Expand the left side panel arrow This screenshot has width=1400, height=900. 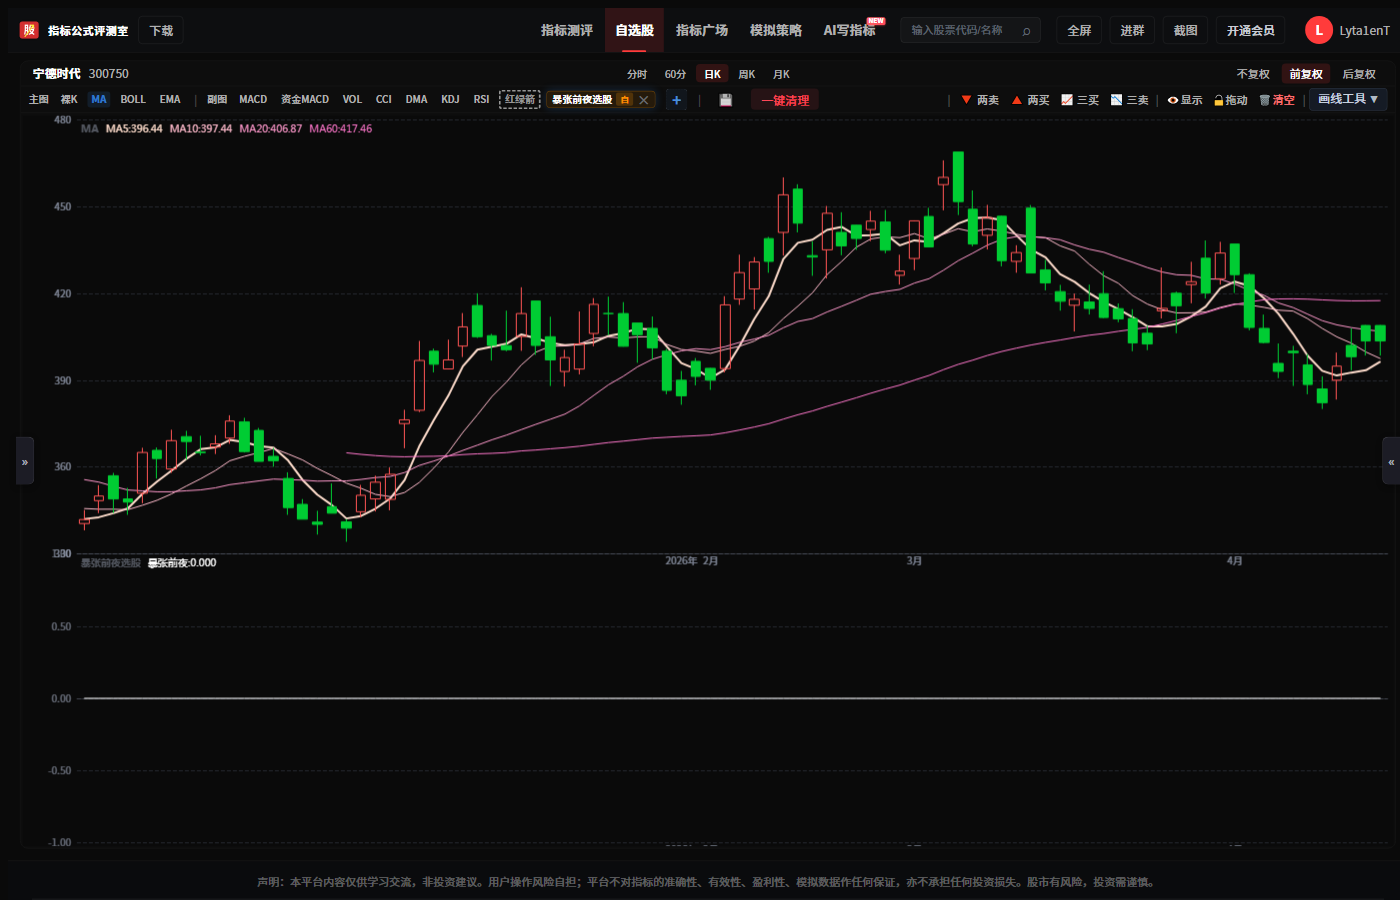click(25, 461)
